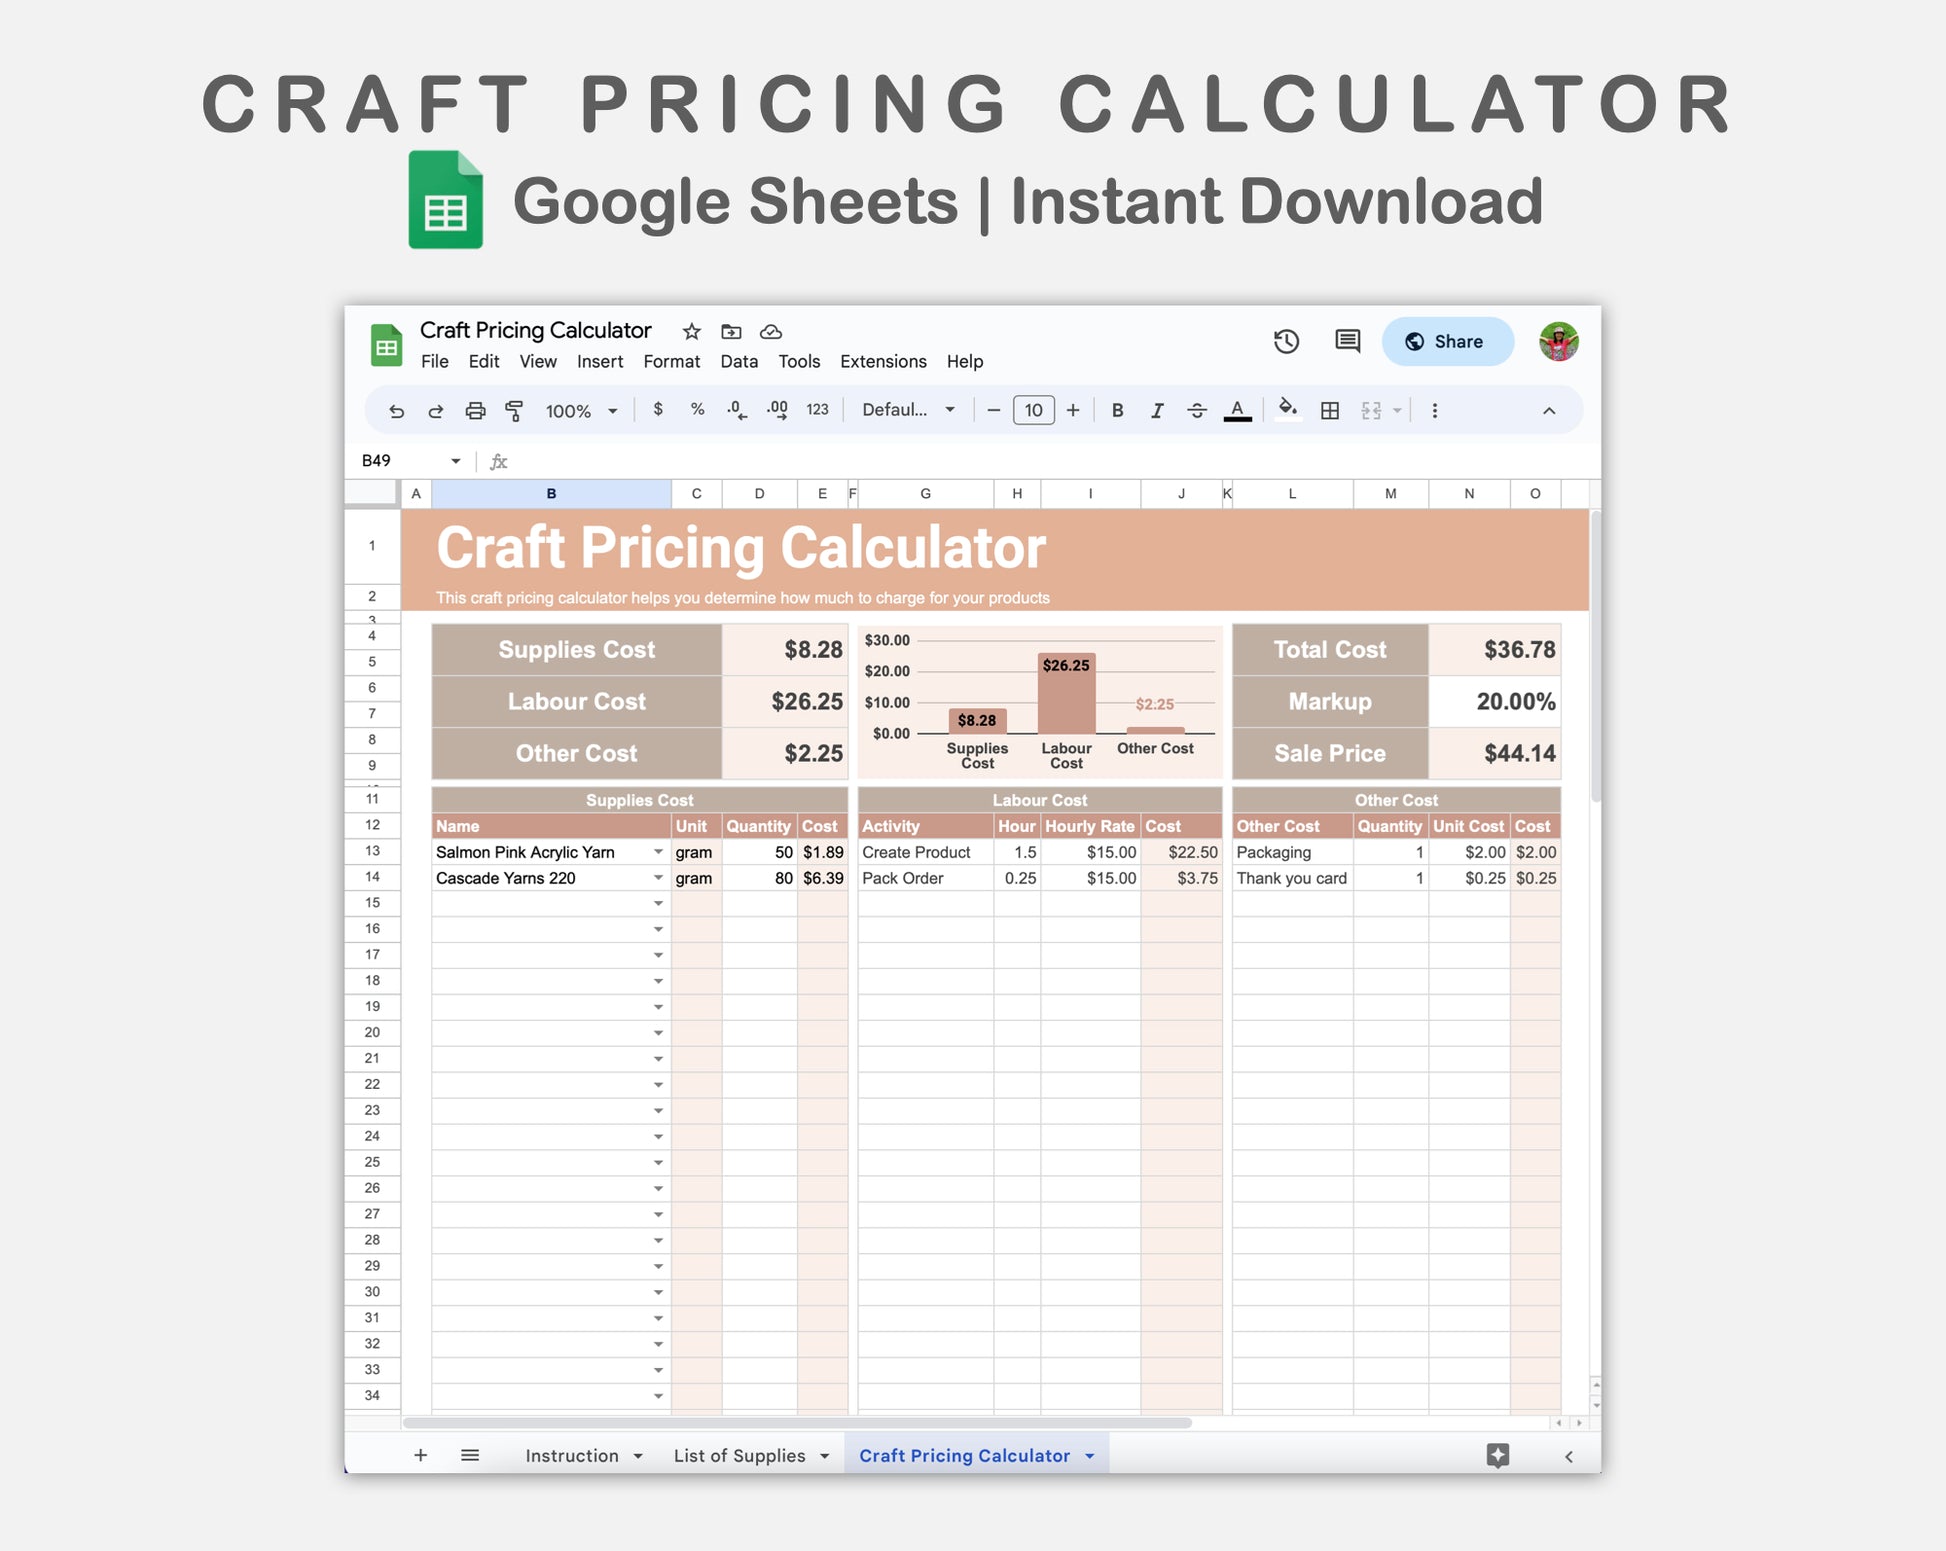The image size is (1946, 1551).
Task: Click the borders icon
Action: 1329,411
